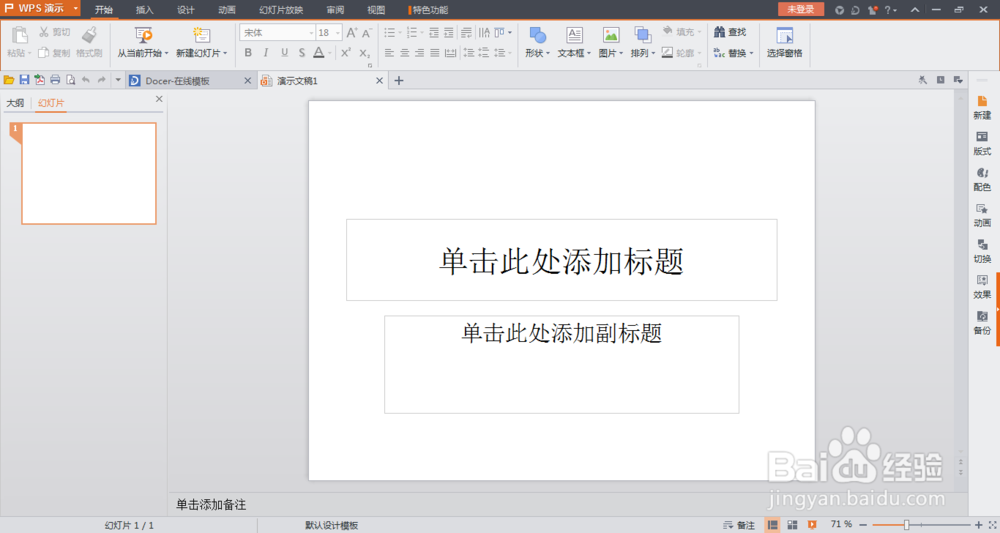This screenshot has height=533, width=1000.
Task: Click the print icon in quick toolbar
Action: tap(55, 80)
